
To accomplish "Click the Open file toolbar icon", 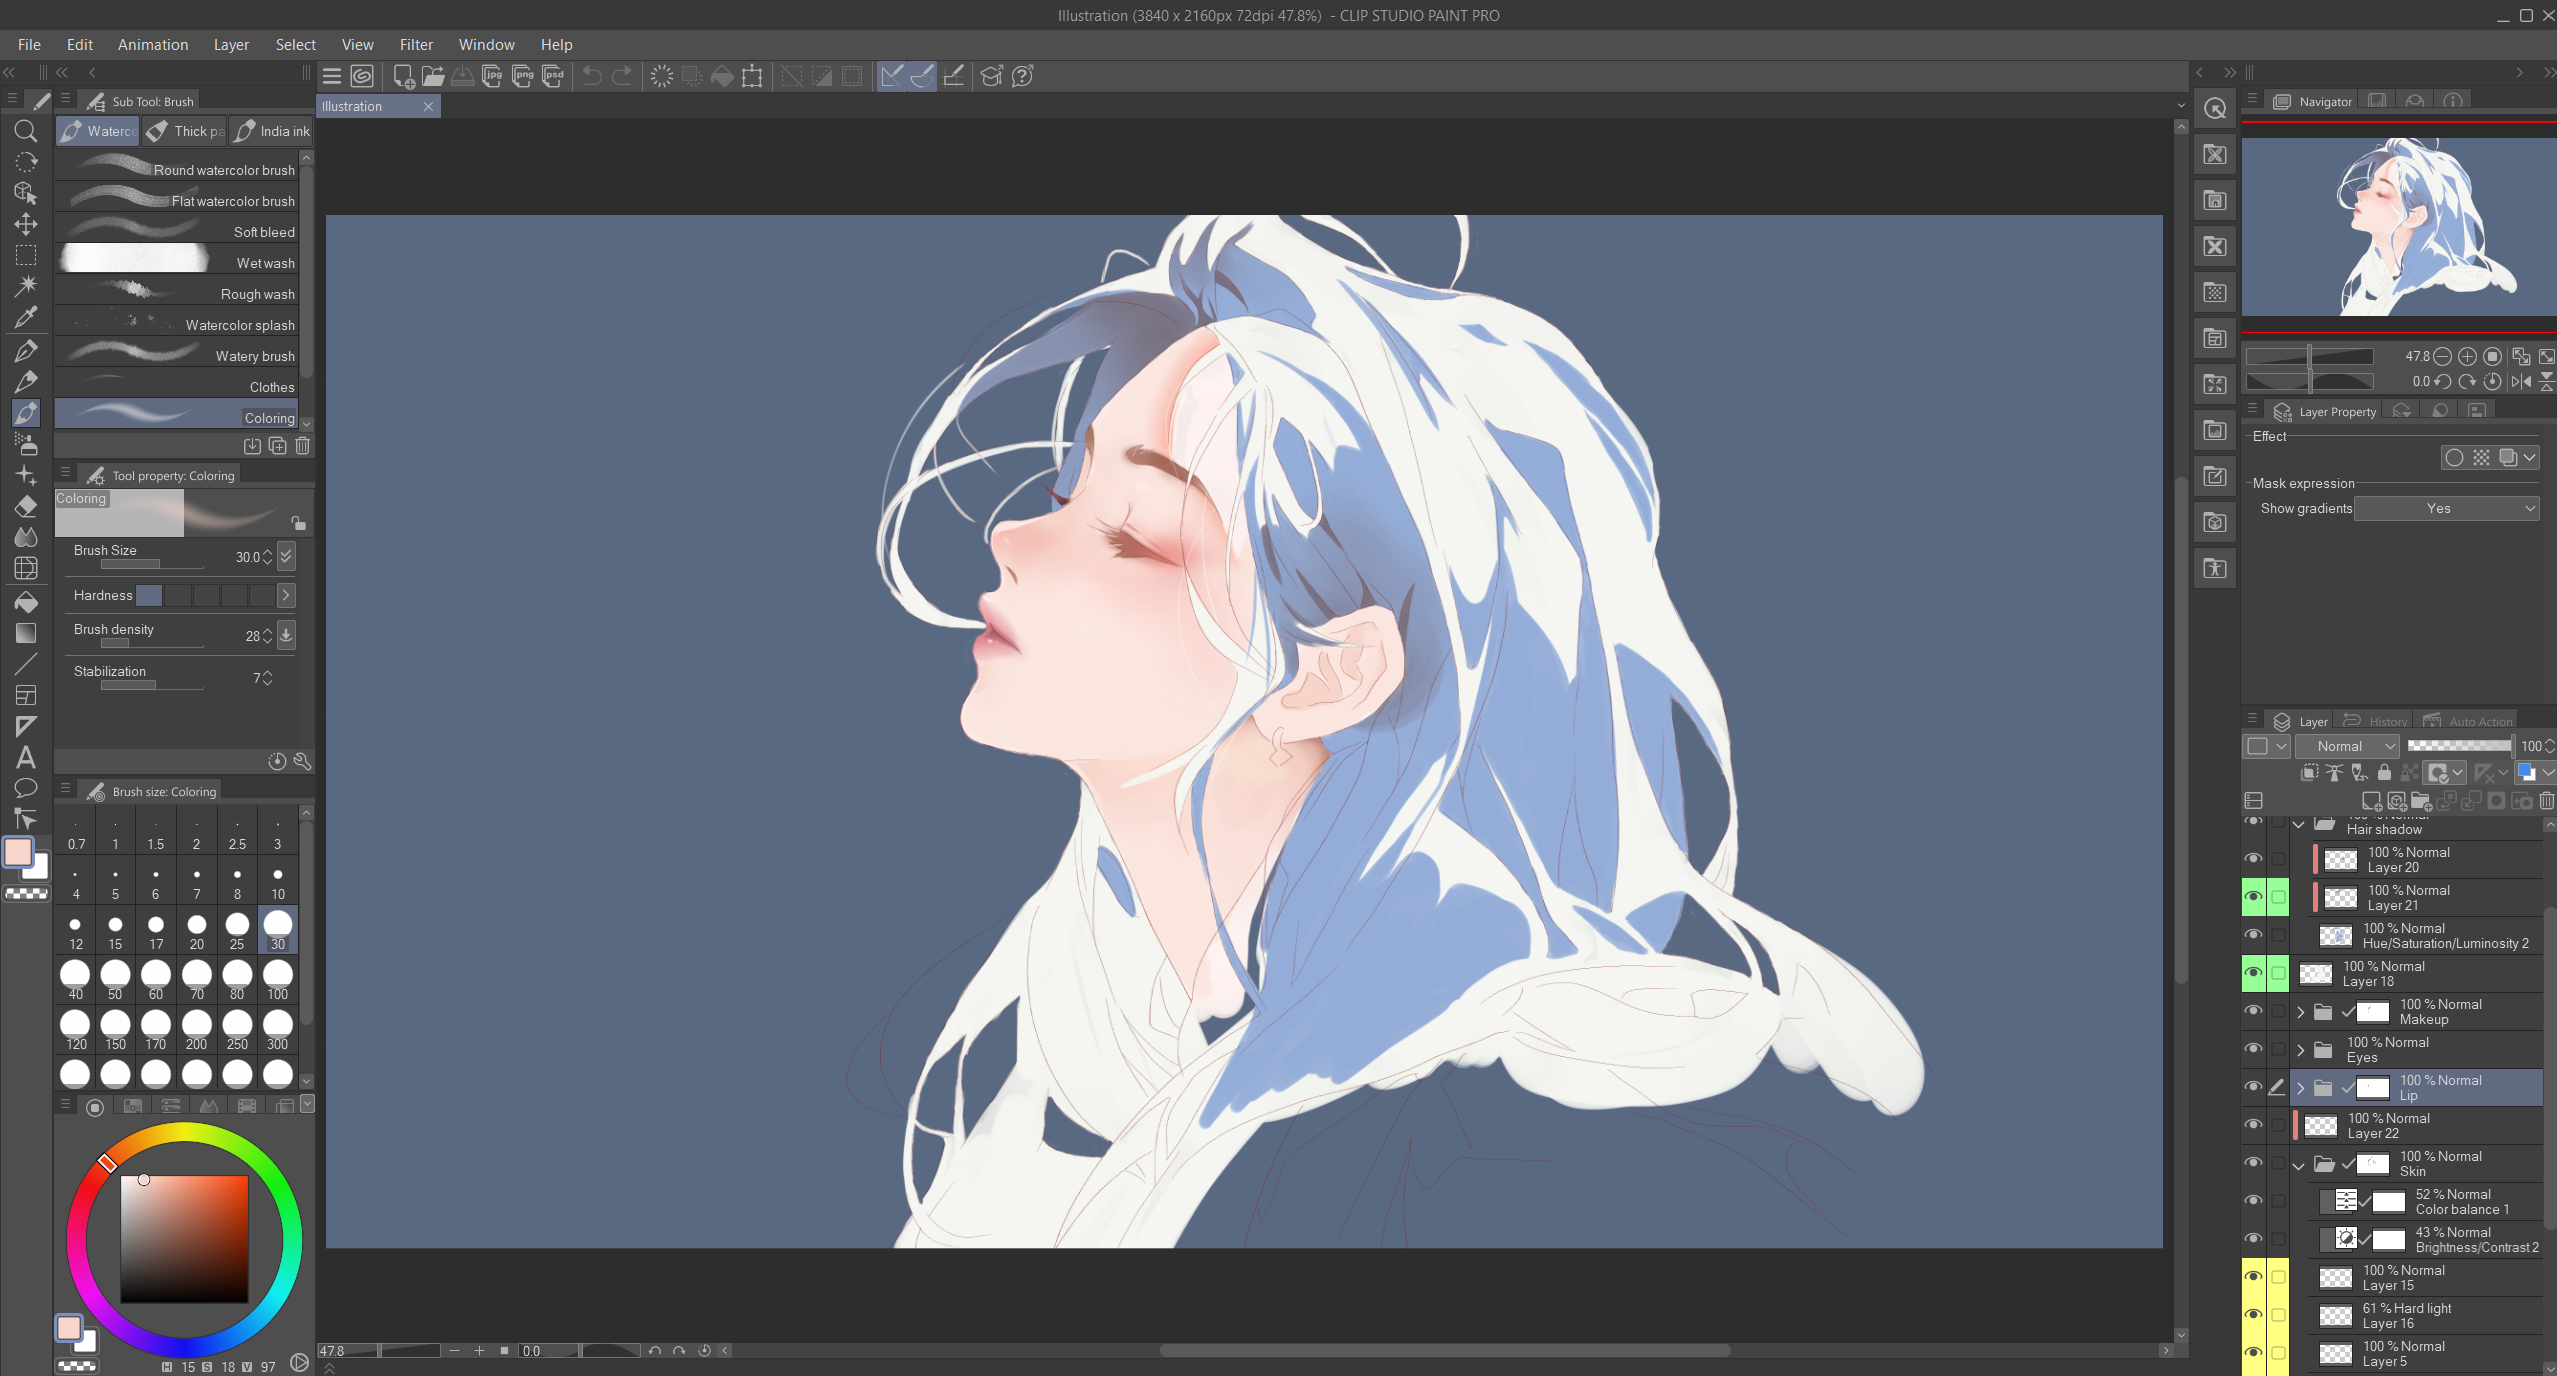I will (433, 76).
